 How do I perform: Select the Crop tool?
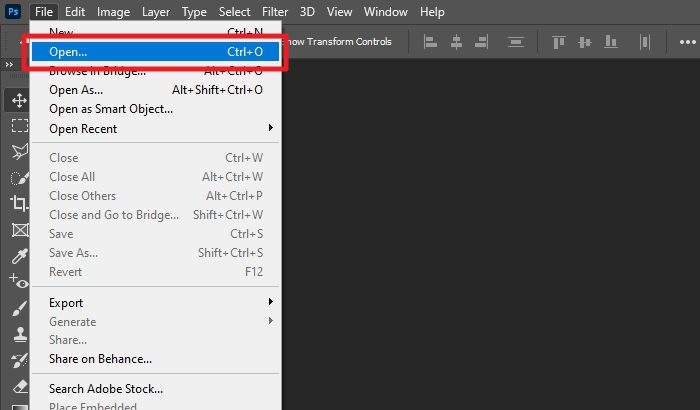(x=19, y=204)
